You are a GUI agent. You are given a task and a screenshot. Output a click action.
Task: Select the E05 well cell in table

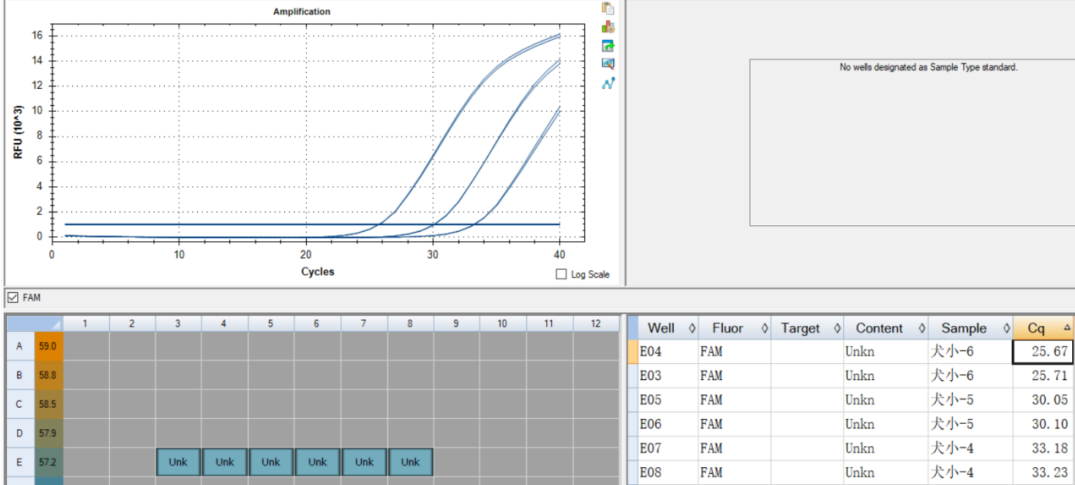tap(668, 400)
